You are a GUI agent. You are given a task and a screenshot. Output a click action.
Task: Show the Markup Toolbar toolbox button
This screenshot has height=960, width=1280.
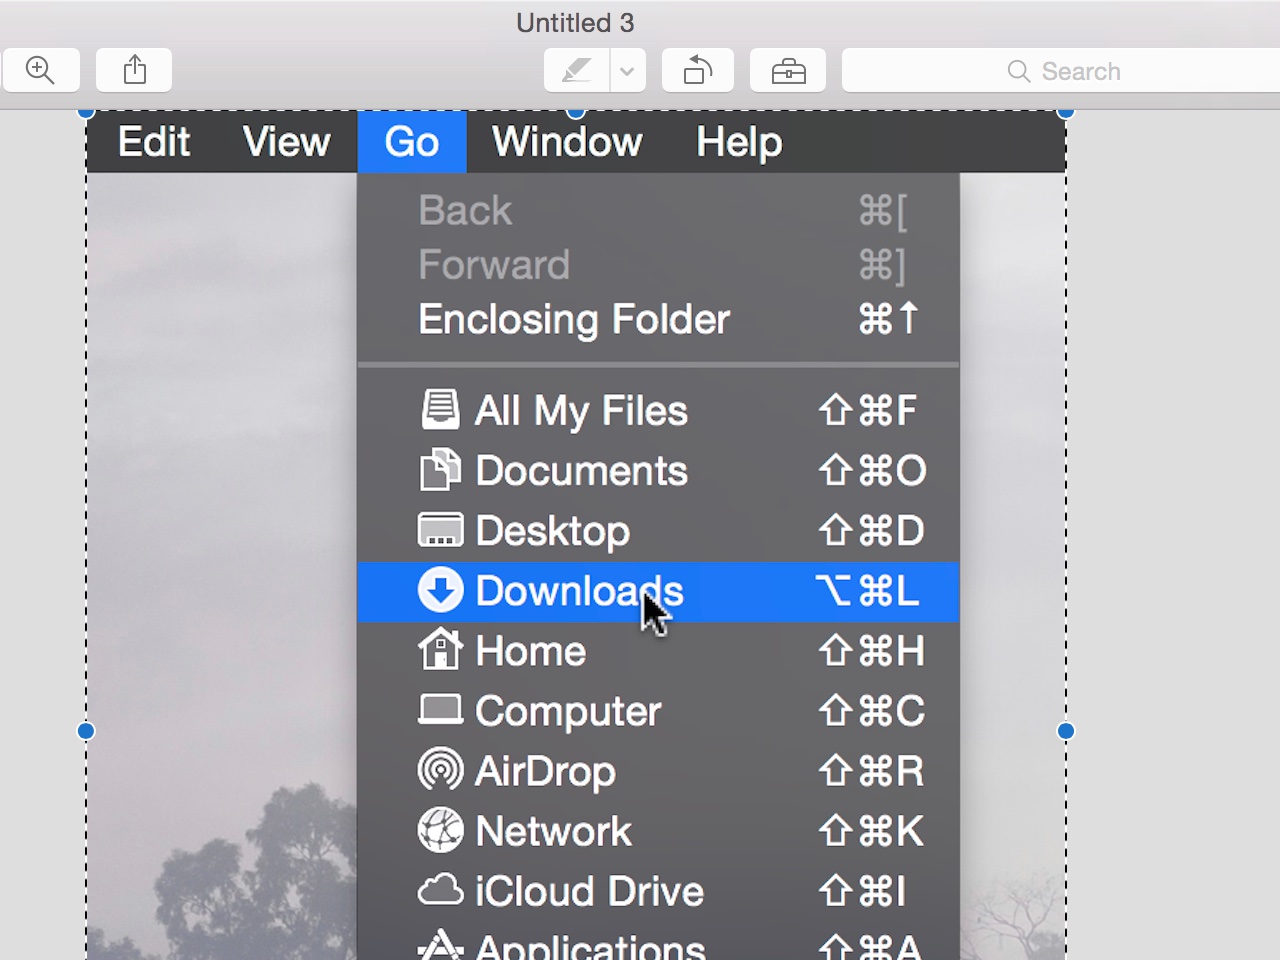[x=788, y=70]
